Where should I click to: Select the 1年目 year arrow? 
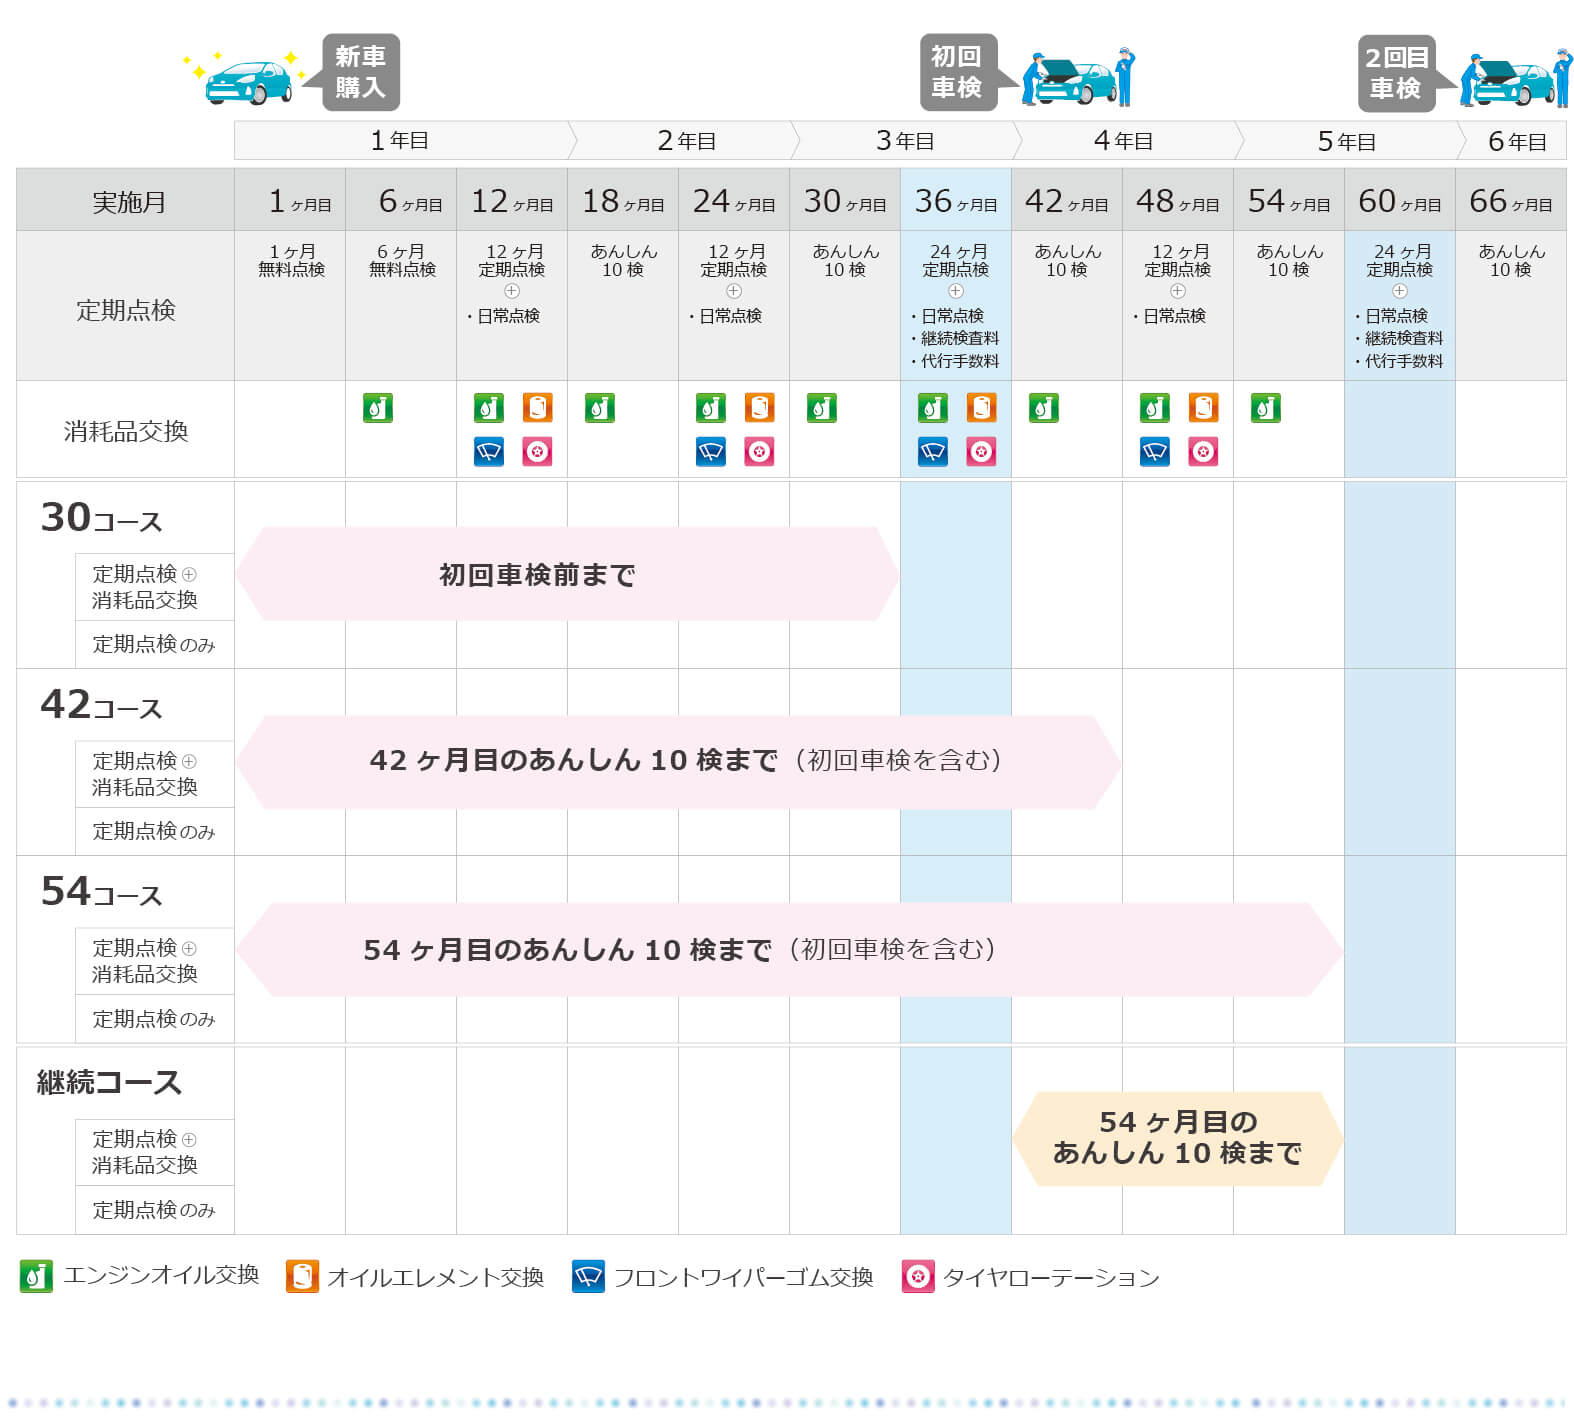tap(400, 141)
